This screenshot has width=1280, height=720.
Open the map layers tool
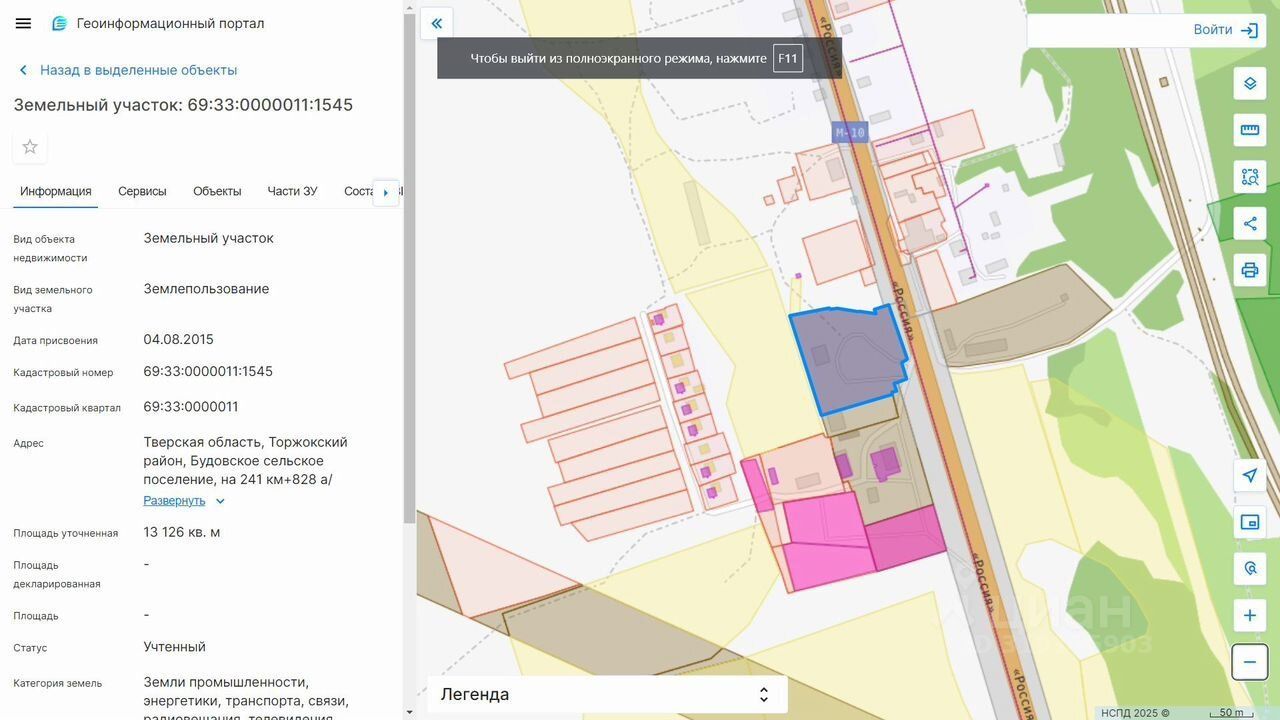coord(1250,83)
